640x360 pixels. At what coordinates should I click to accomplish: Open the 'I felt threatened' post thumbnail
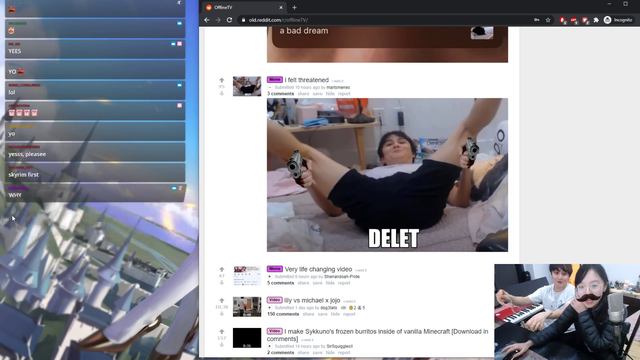[247, 86]
